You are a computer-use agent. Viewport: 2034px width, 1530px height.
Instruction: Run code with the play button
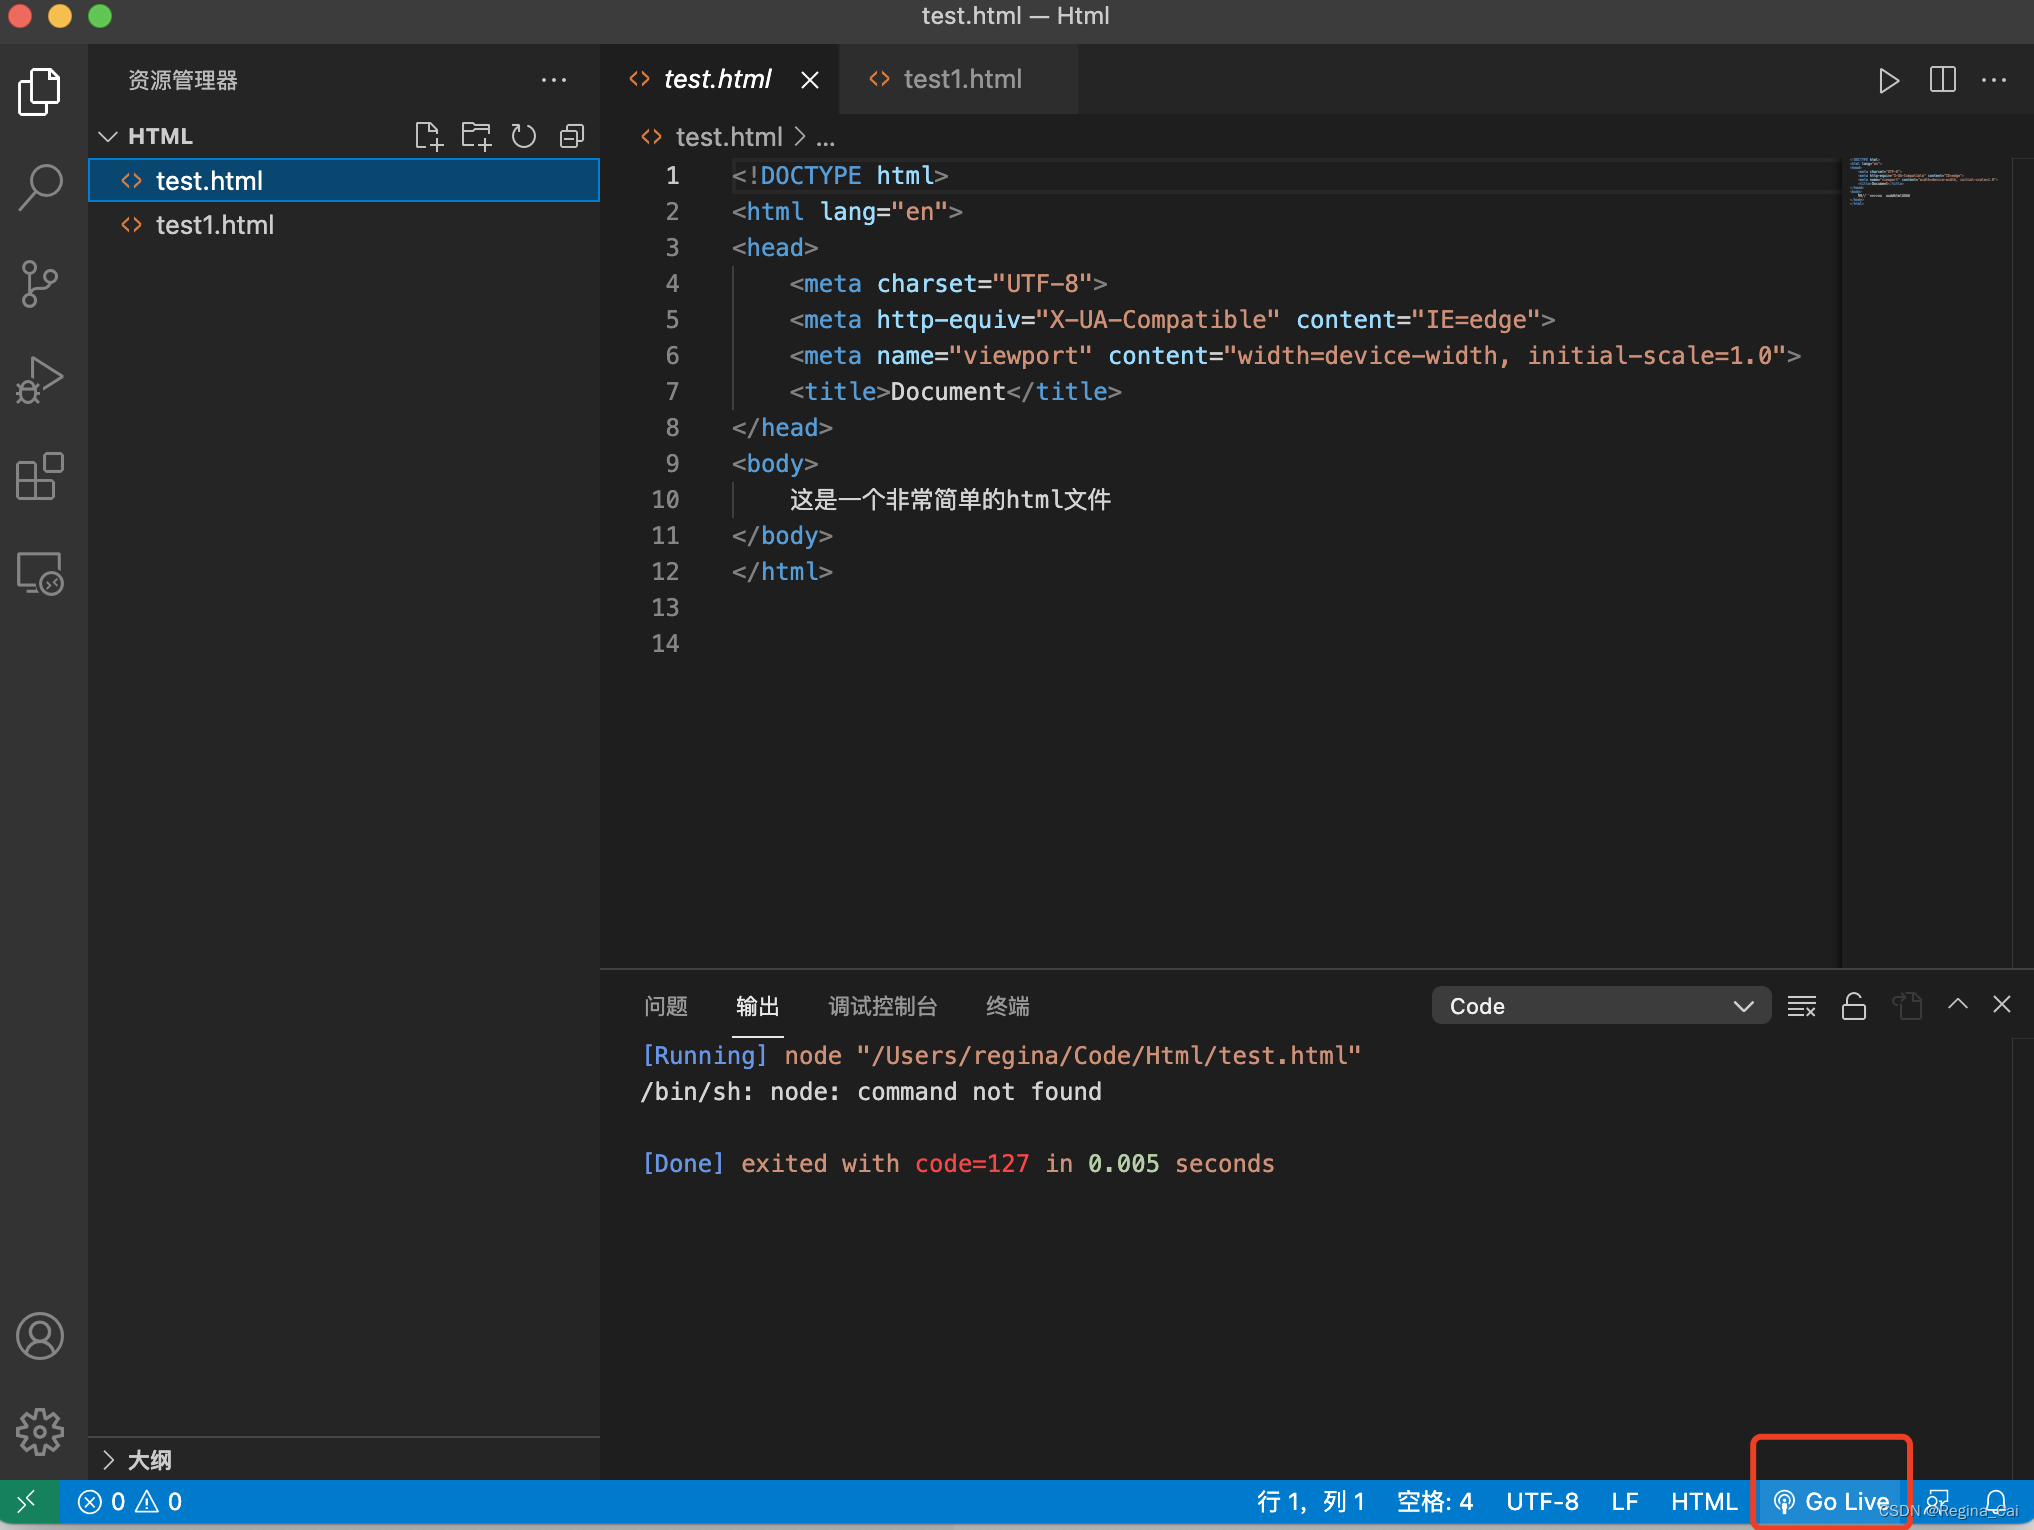point(1888,80)
